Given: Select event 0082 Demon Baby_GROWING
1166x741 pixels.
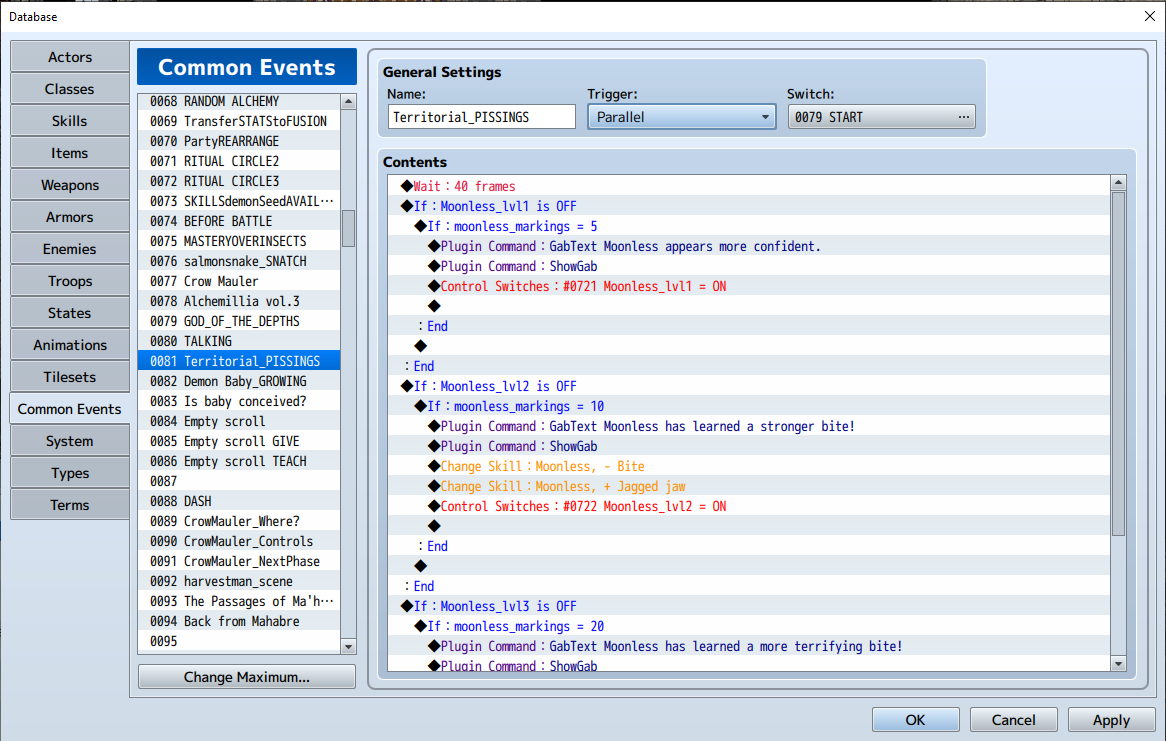Looking at the screenshot, I should 239,381.
